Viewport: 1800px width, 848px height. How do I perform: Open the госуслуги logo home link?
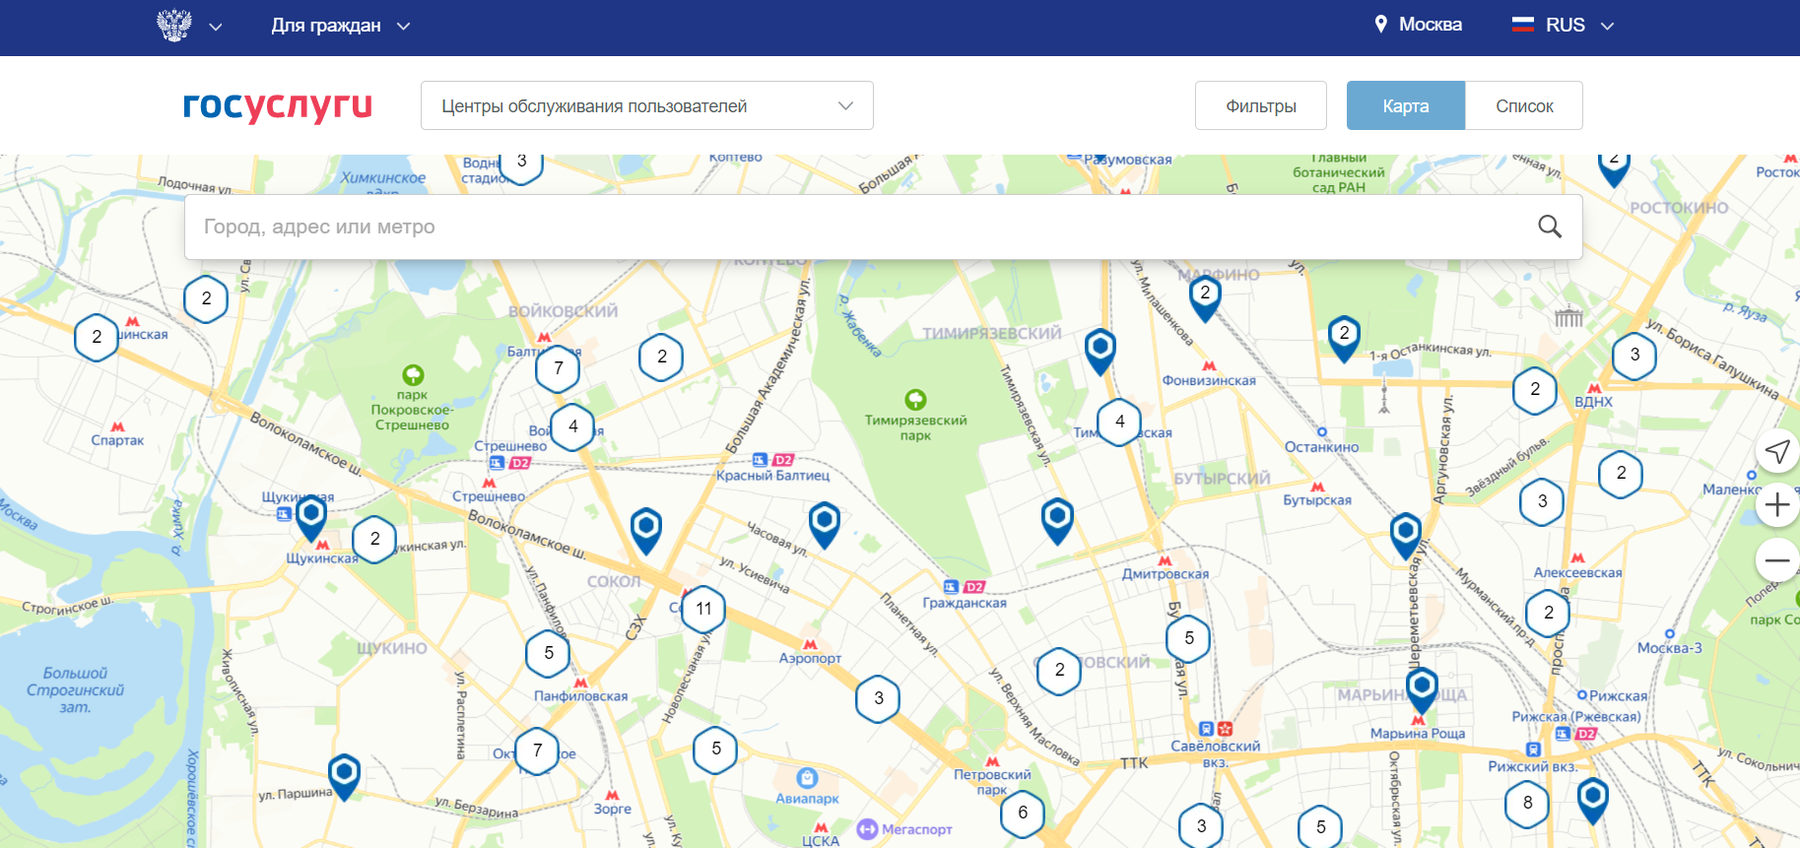(277, 105)
